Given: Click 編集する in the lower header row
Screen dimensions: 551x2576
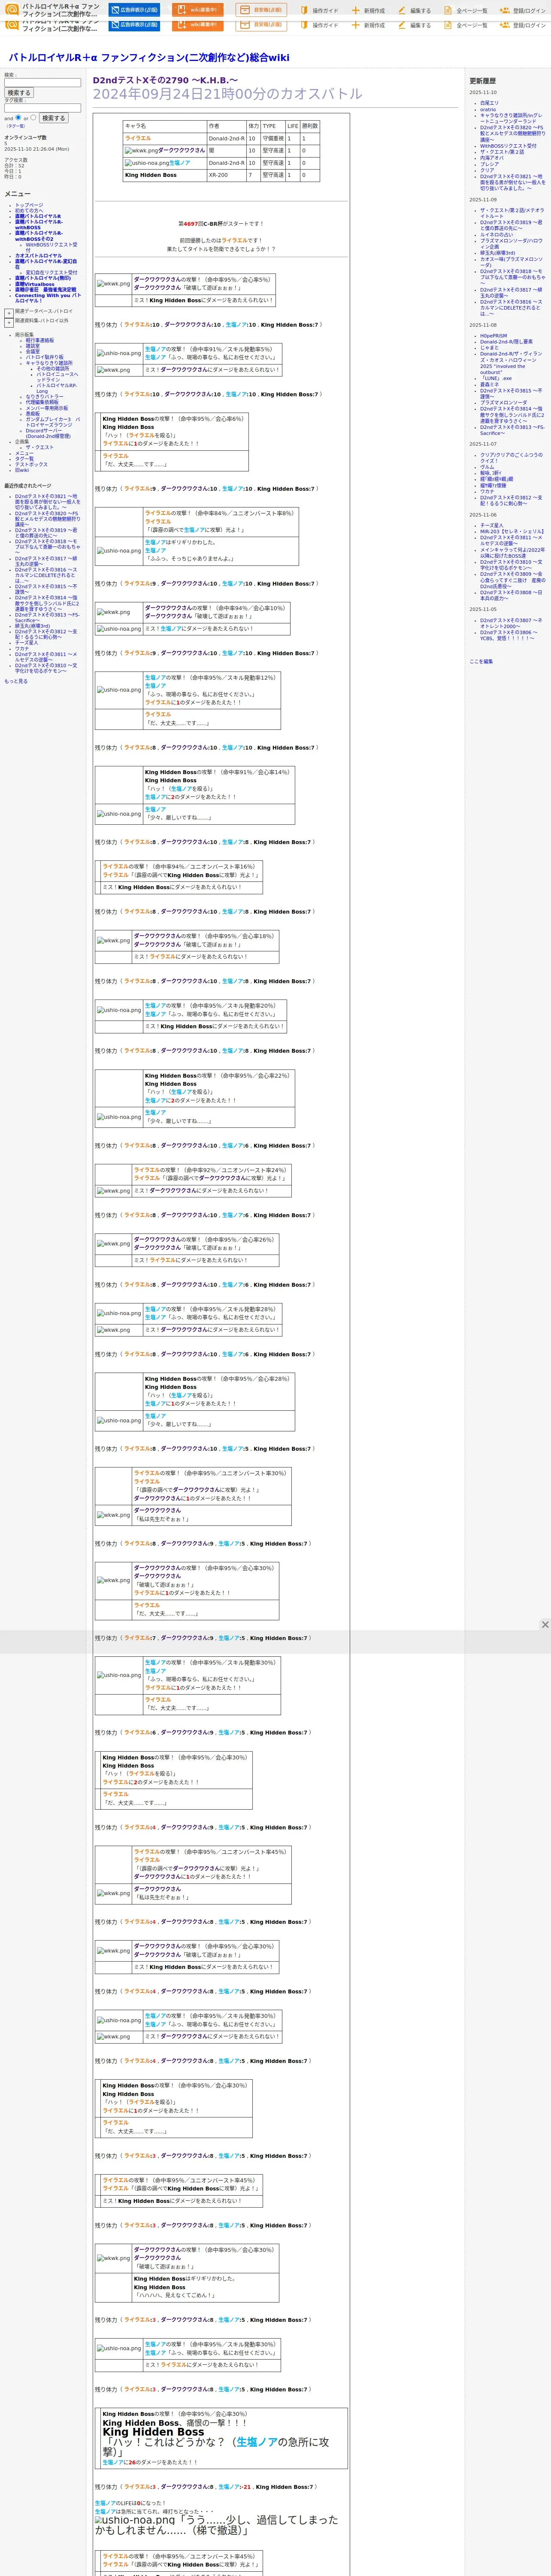Looking at the screenshot, I should coord(415,25).
